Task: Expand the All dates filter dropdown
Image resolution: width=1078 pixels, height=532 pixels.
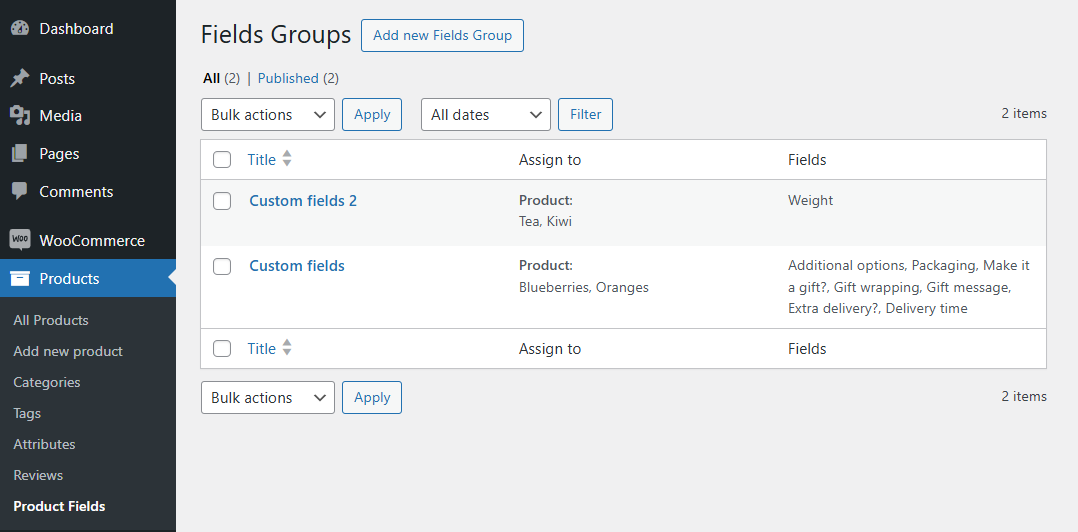Action: 486,115
